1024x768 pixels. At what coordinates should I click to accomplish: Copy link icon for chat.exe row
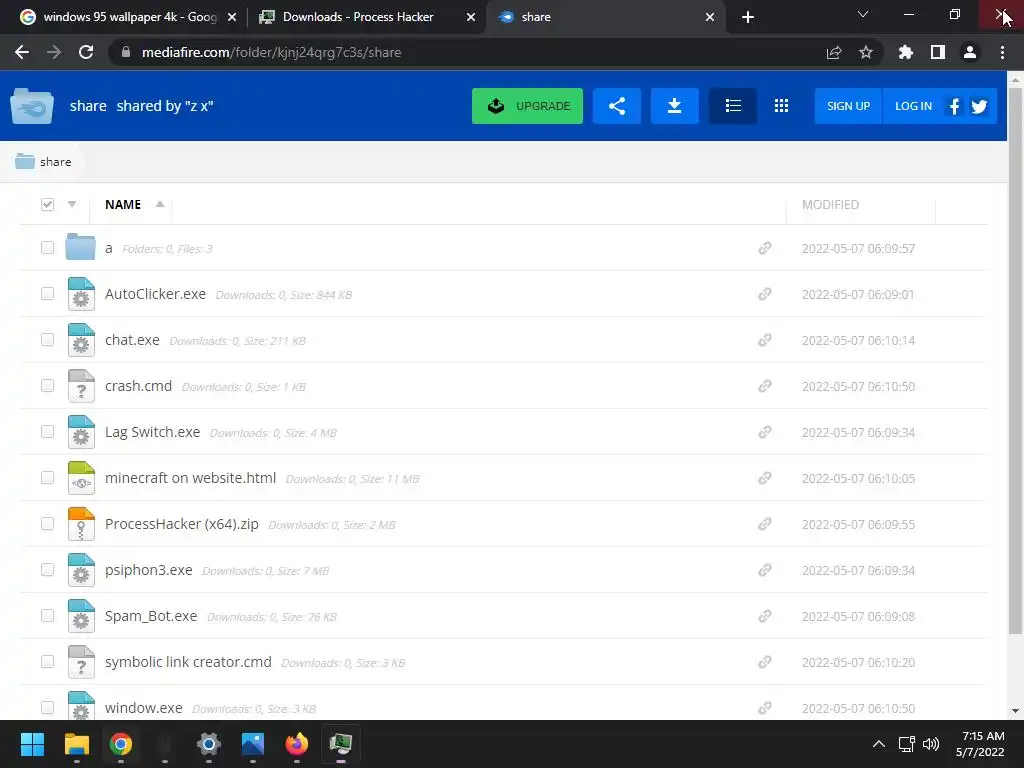pos(765,340)
